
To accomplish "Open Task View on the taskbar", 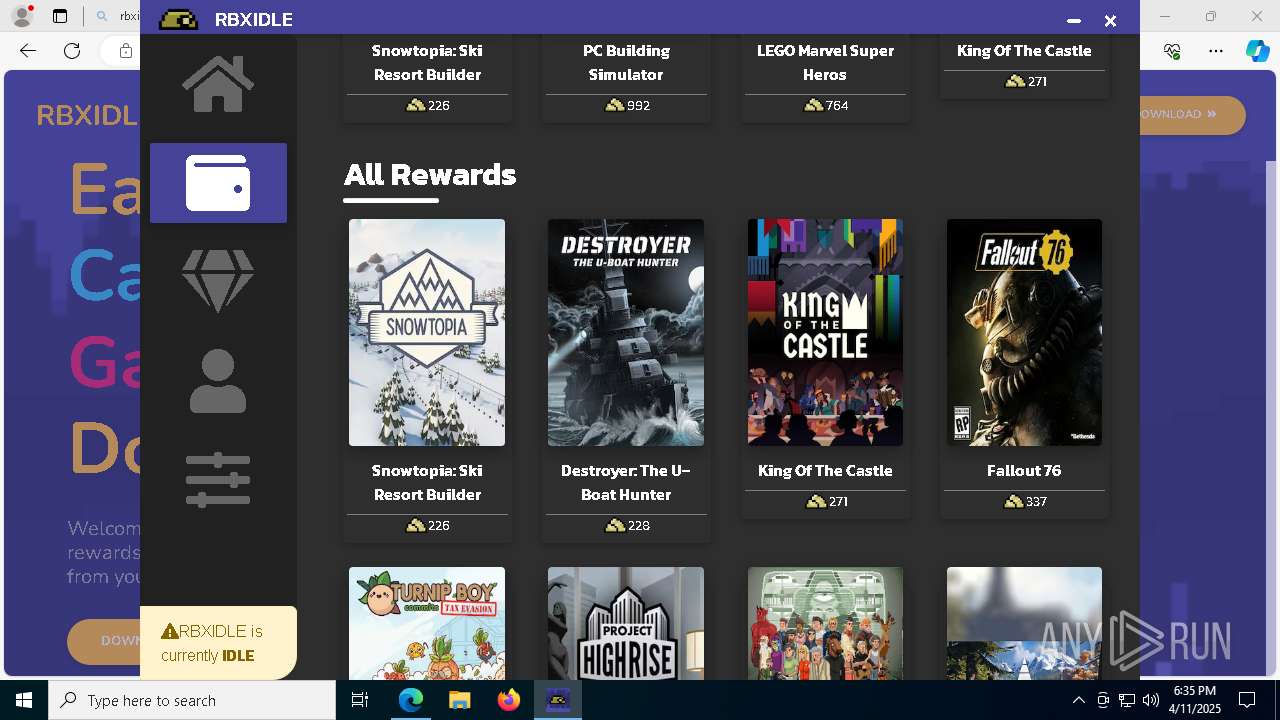I will (360, 700).
